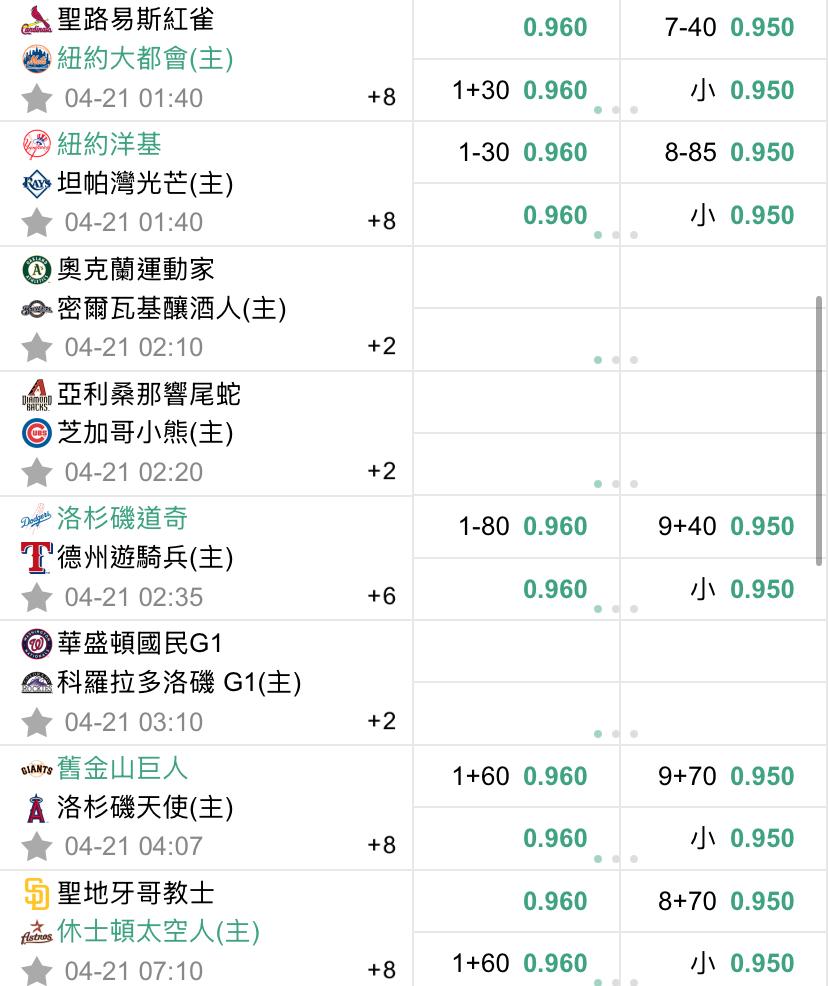Favorite the 04-21 02:10 Athletics game star
The image size is (828, 986).
[37, 347]
